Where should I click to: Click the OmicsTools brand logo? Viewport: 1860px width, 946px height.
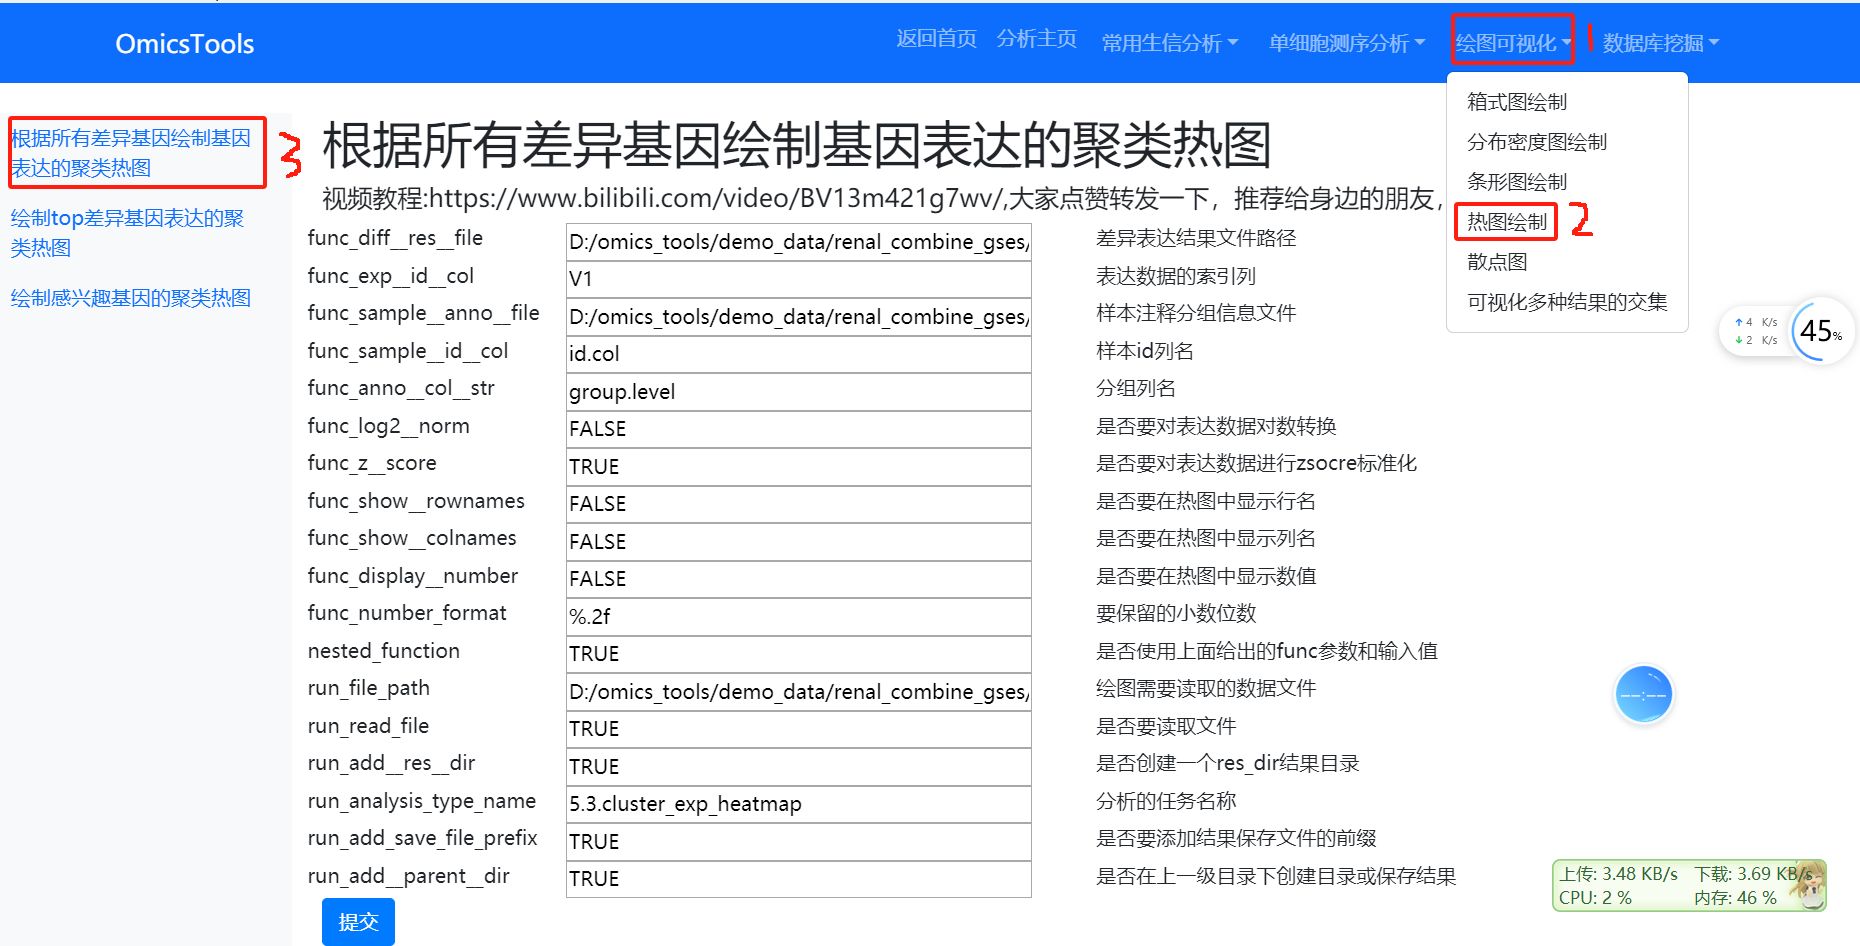pyautogui.click(x=185, y=44)
